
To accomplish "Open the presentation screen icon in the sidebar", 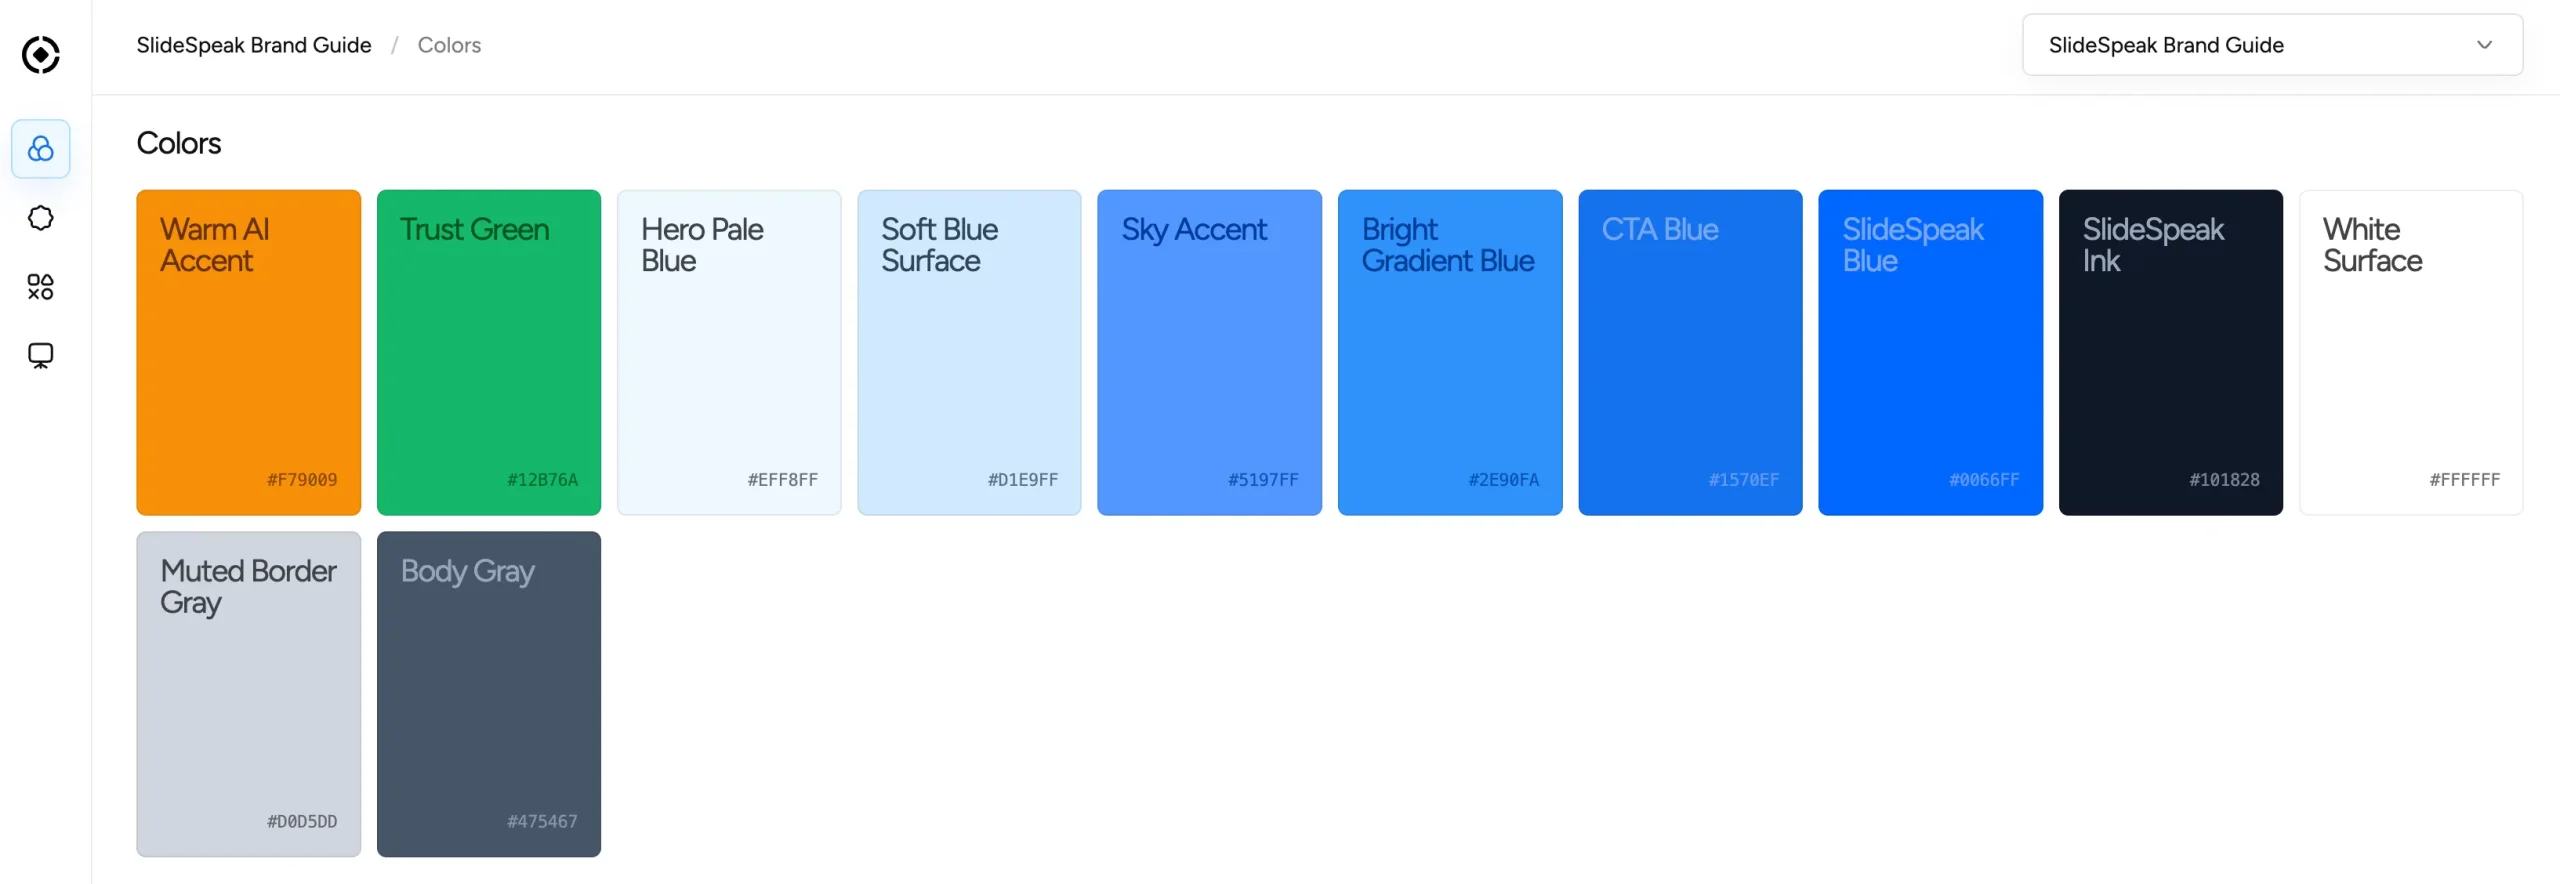I will tap(40, 356).
